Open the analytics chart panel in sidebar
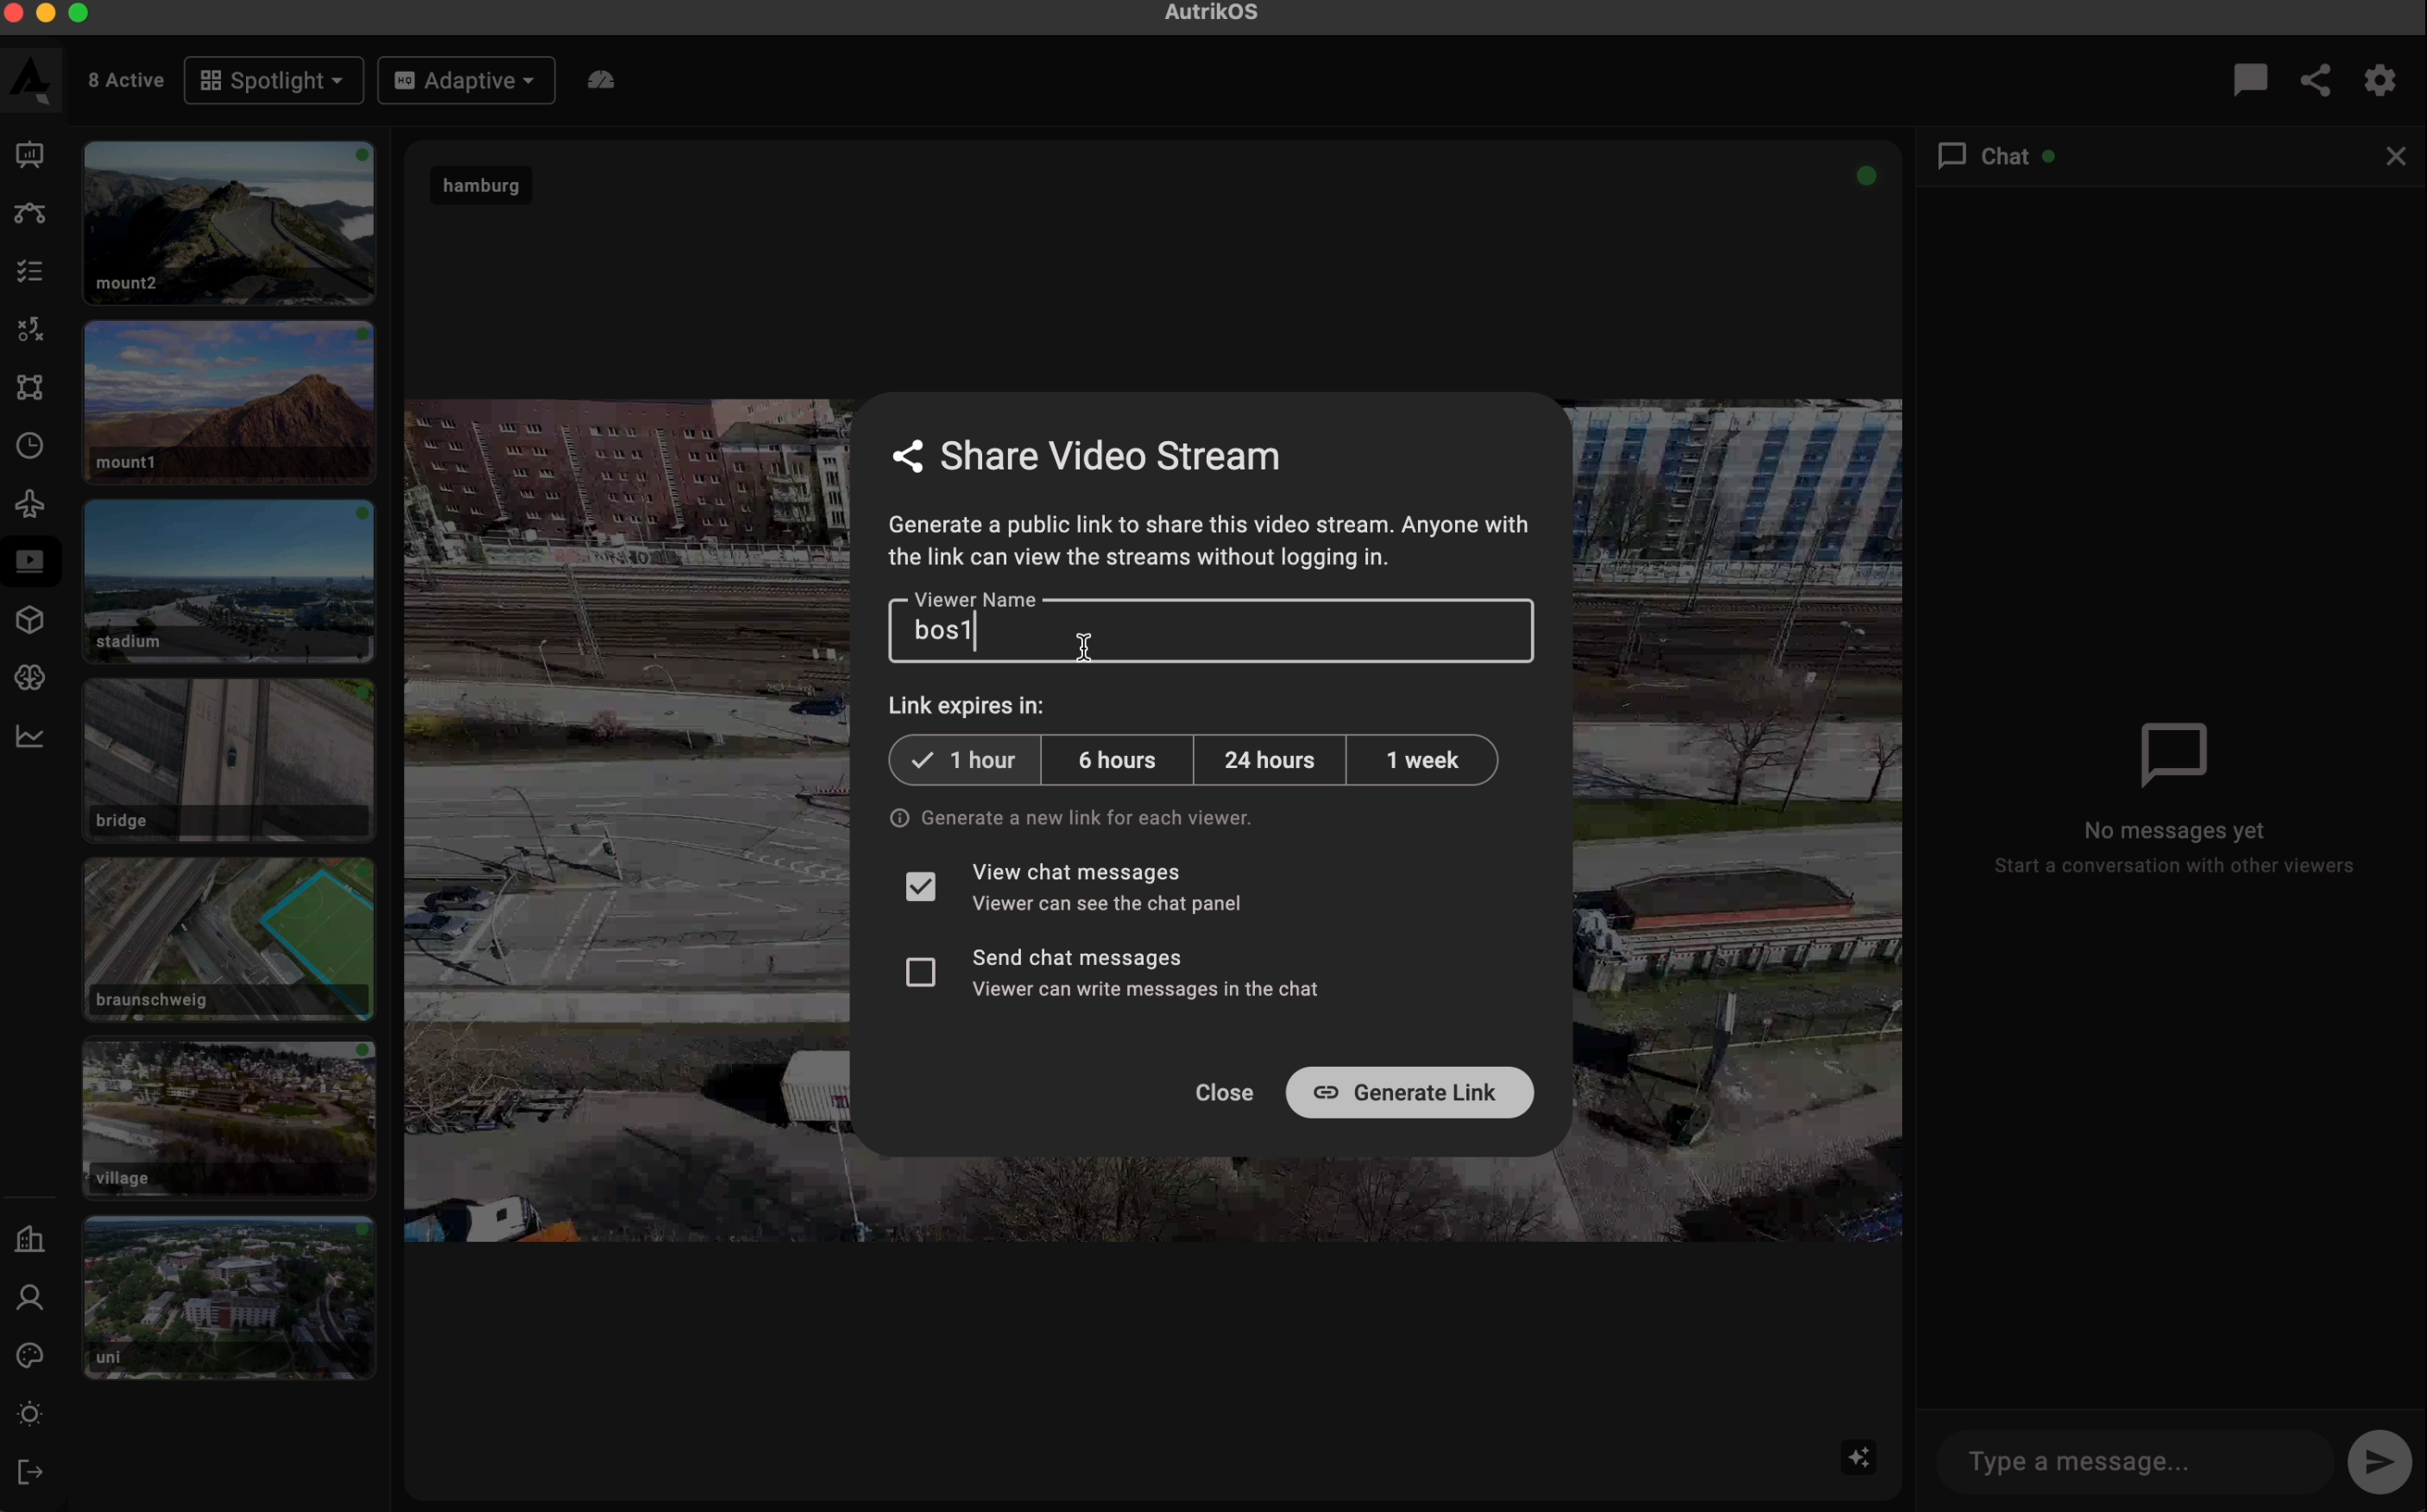Viewport: 2427px width, 1512px height. [x=29, y=737]
